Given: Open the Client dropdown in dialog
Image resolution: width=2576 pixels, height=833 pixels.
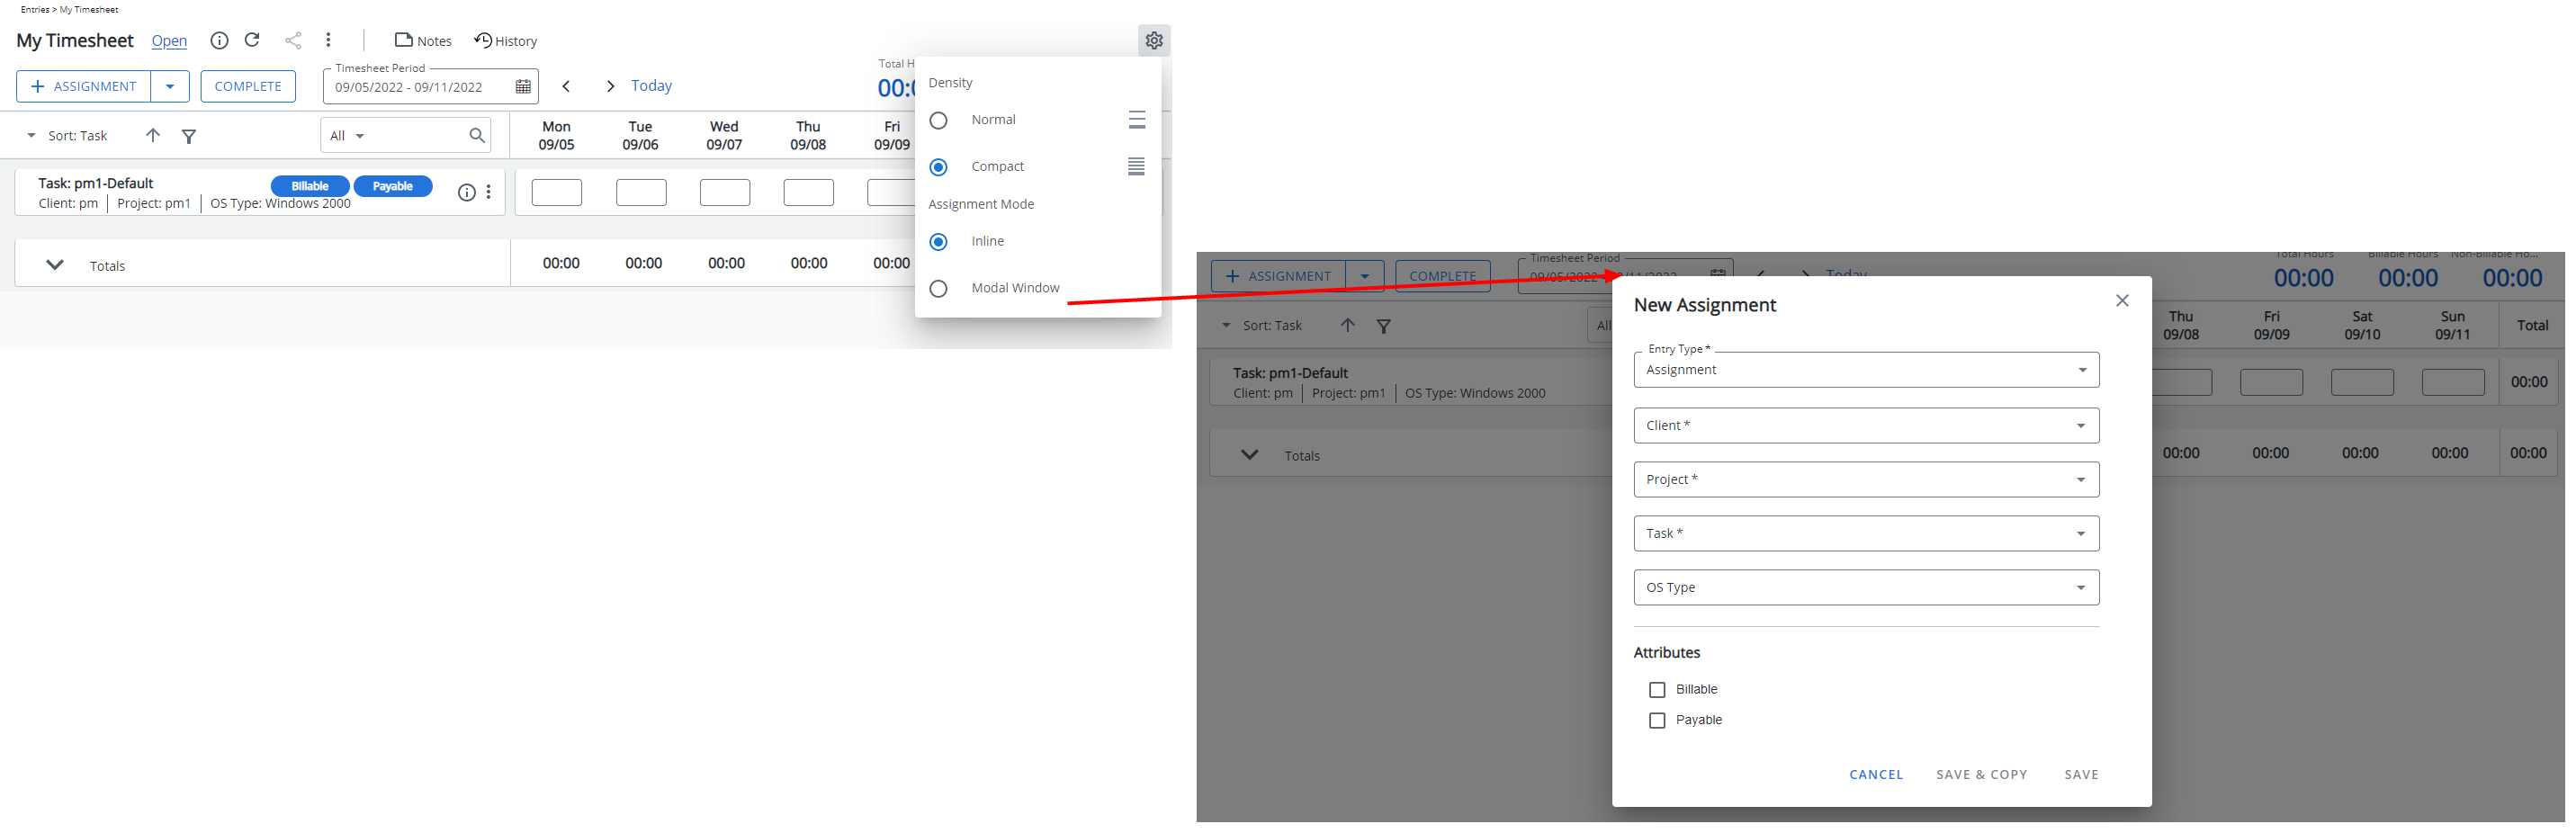Looking at the screenshot, I should [1865, 426].
